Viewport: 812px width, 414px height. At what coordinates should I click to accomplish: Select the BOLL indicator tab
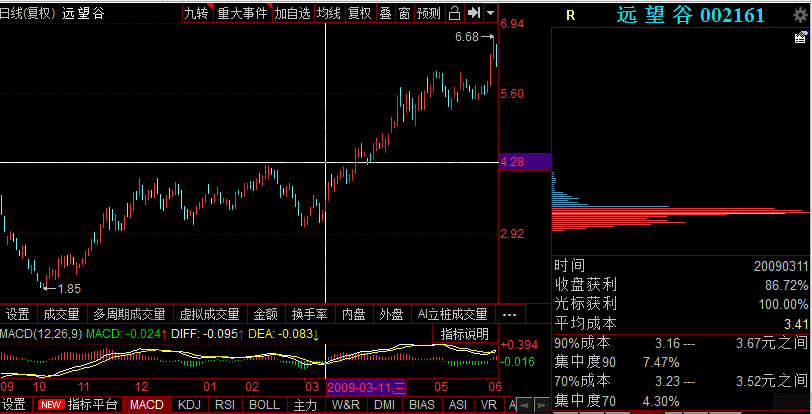tap(264, 405)
